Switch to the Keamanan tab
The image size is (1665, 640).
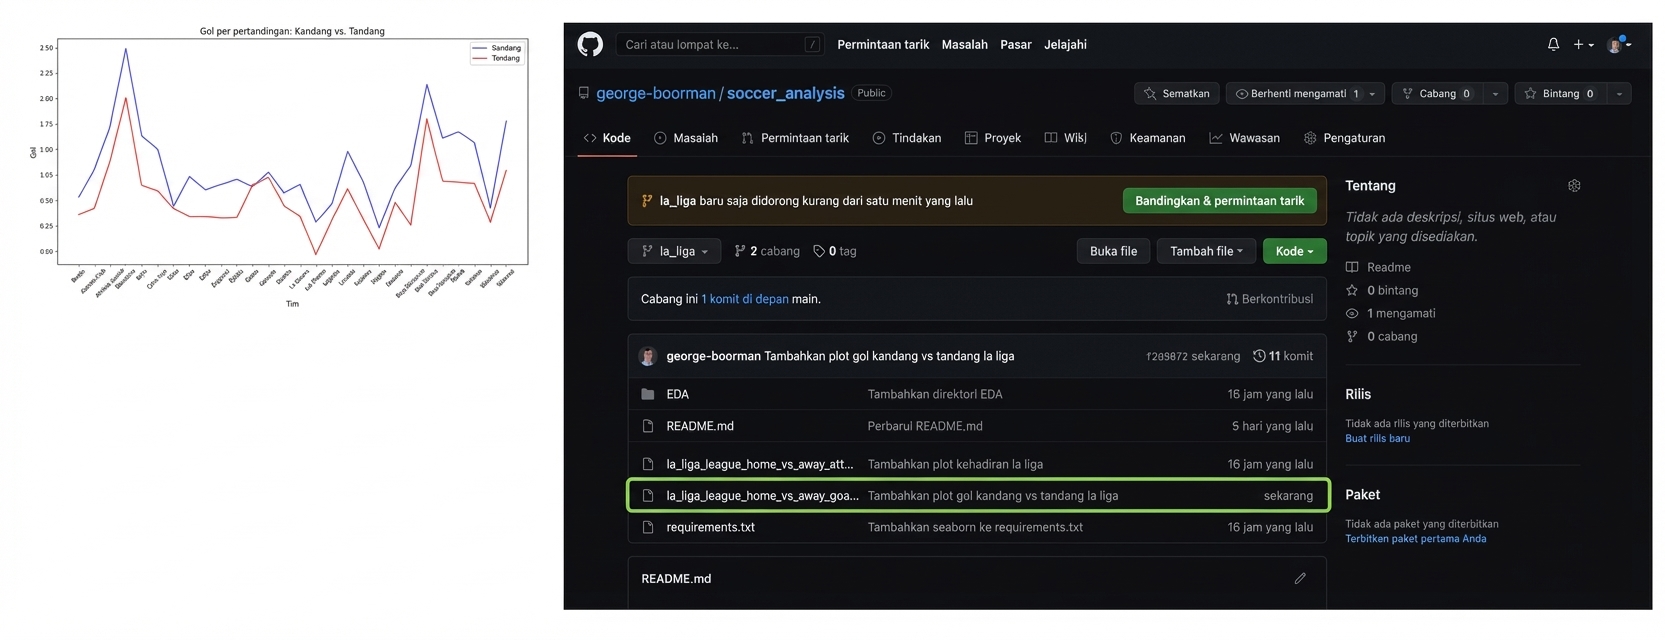click(x=1148, y=138)
